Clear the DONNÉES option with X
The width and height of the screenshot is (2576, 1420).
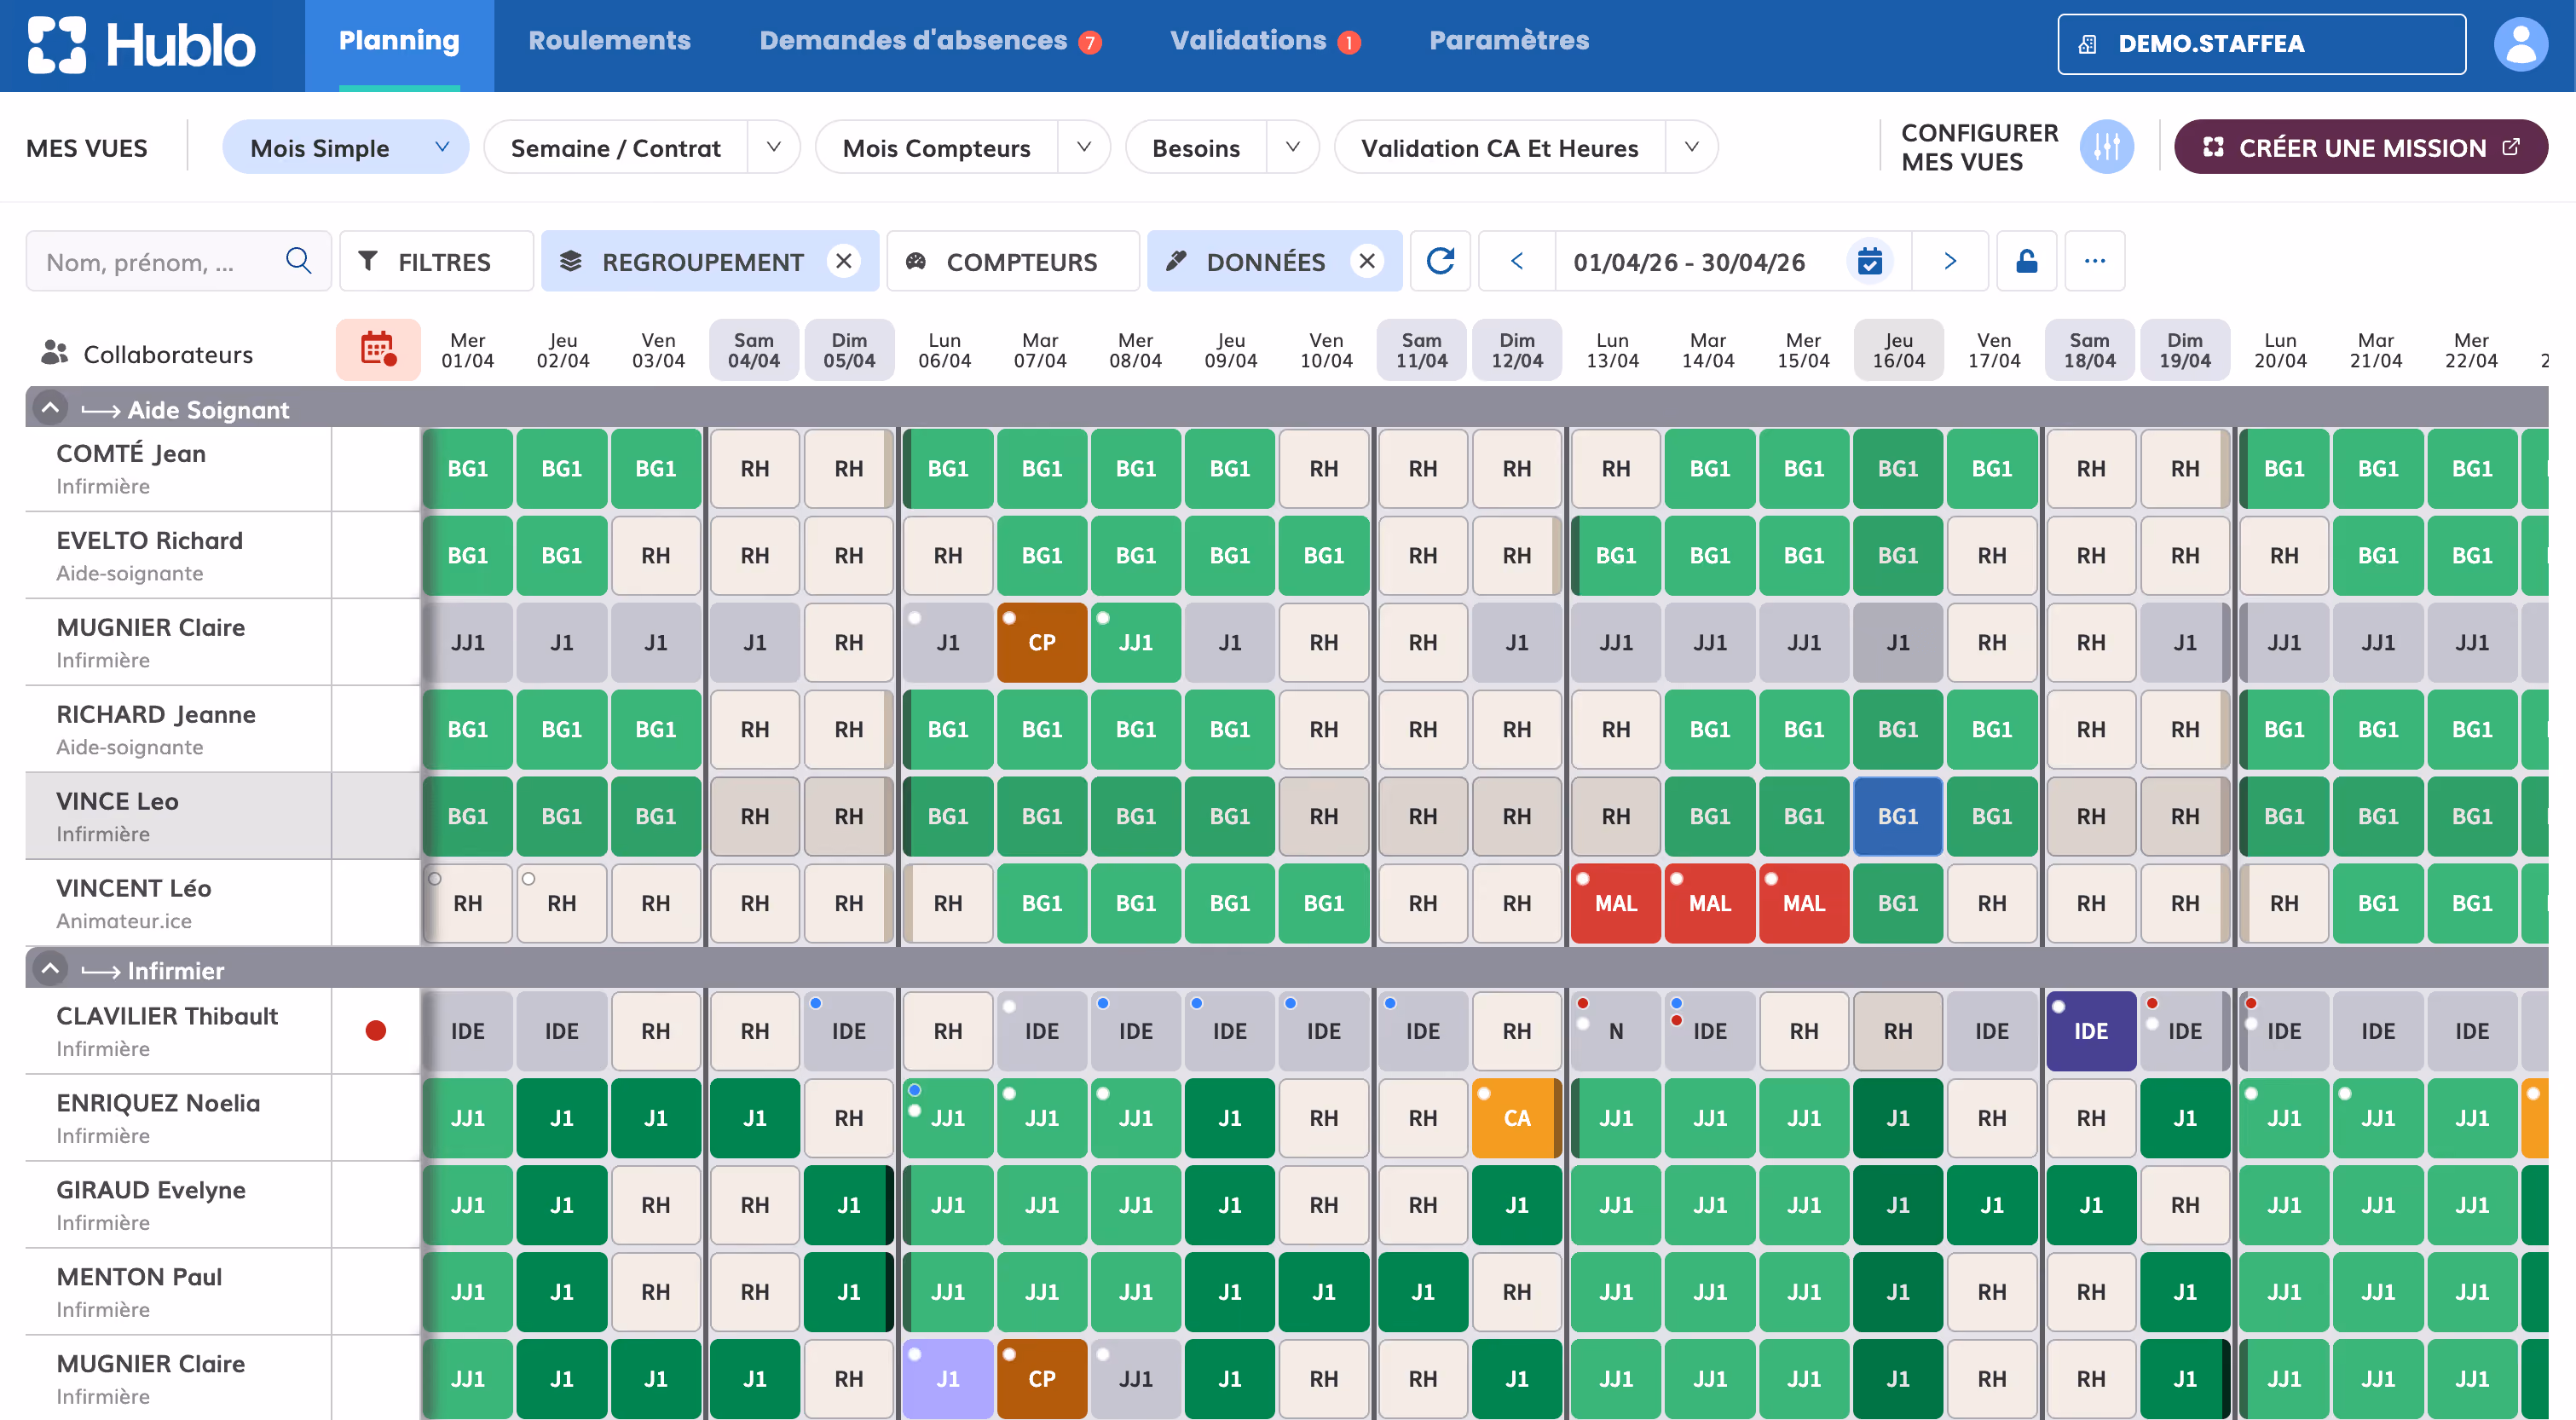click(1367, 261)
